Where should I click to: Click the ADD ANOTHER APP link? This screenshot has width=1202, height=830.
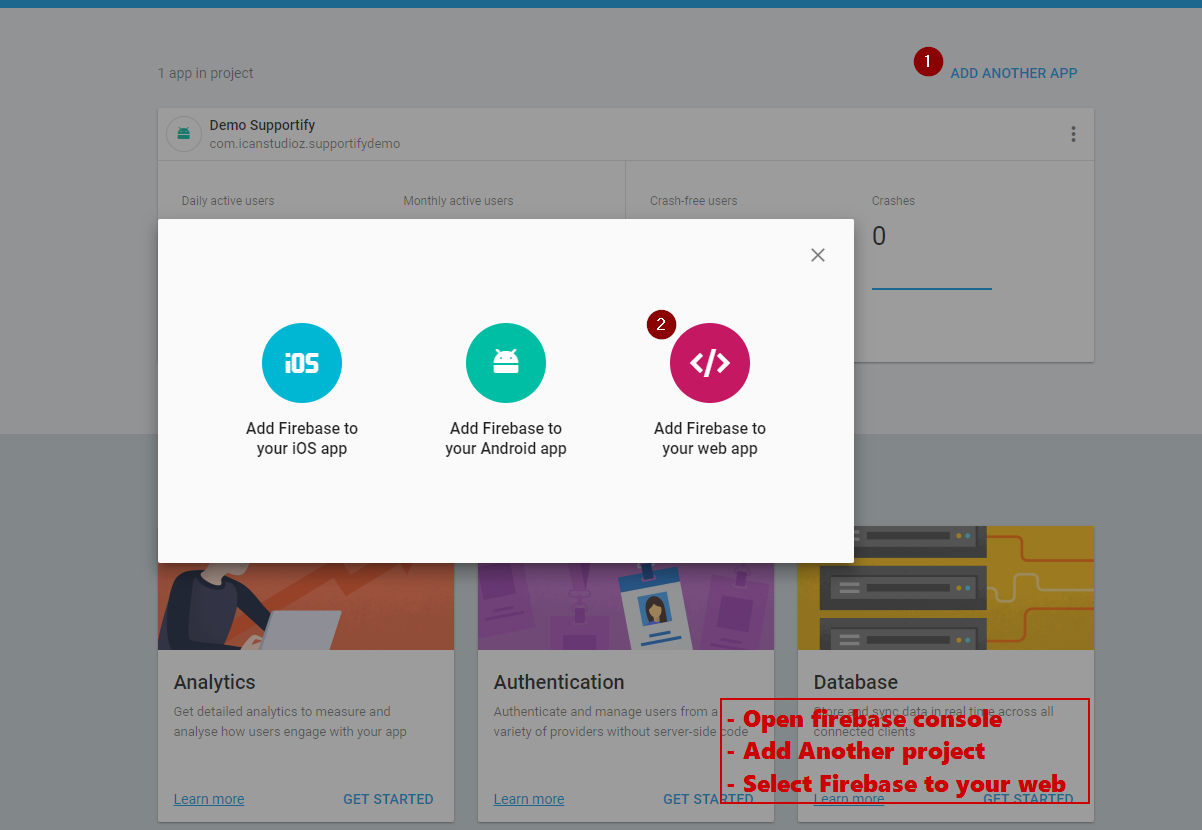1014,73
